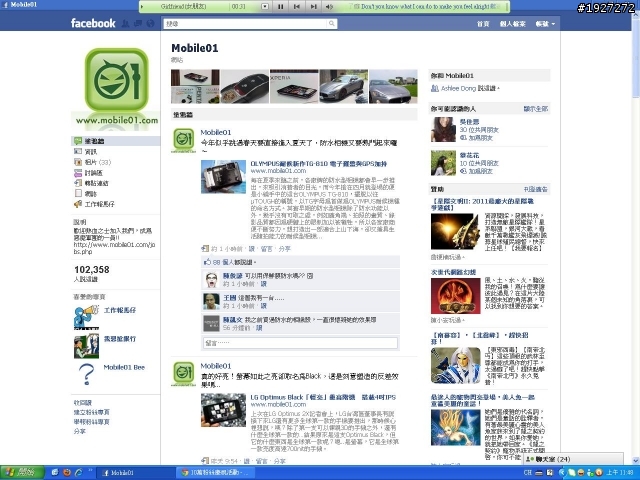
Task: Launch Internet Explorer from quick launch
Action: coord(79,473)
